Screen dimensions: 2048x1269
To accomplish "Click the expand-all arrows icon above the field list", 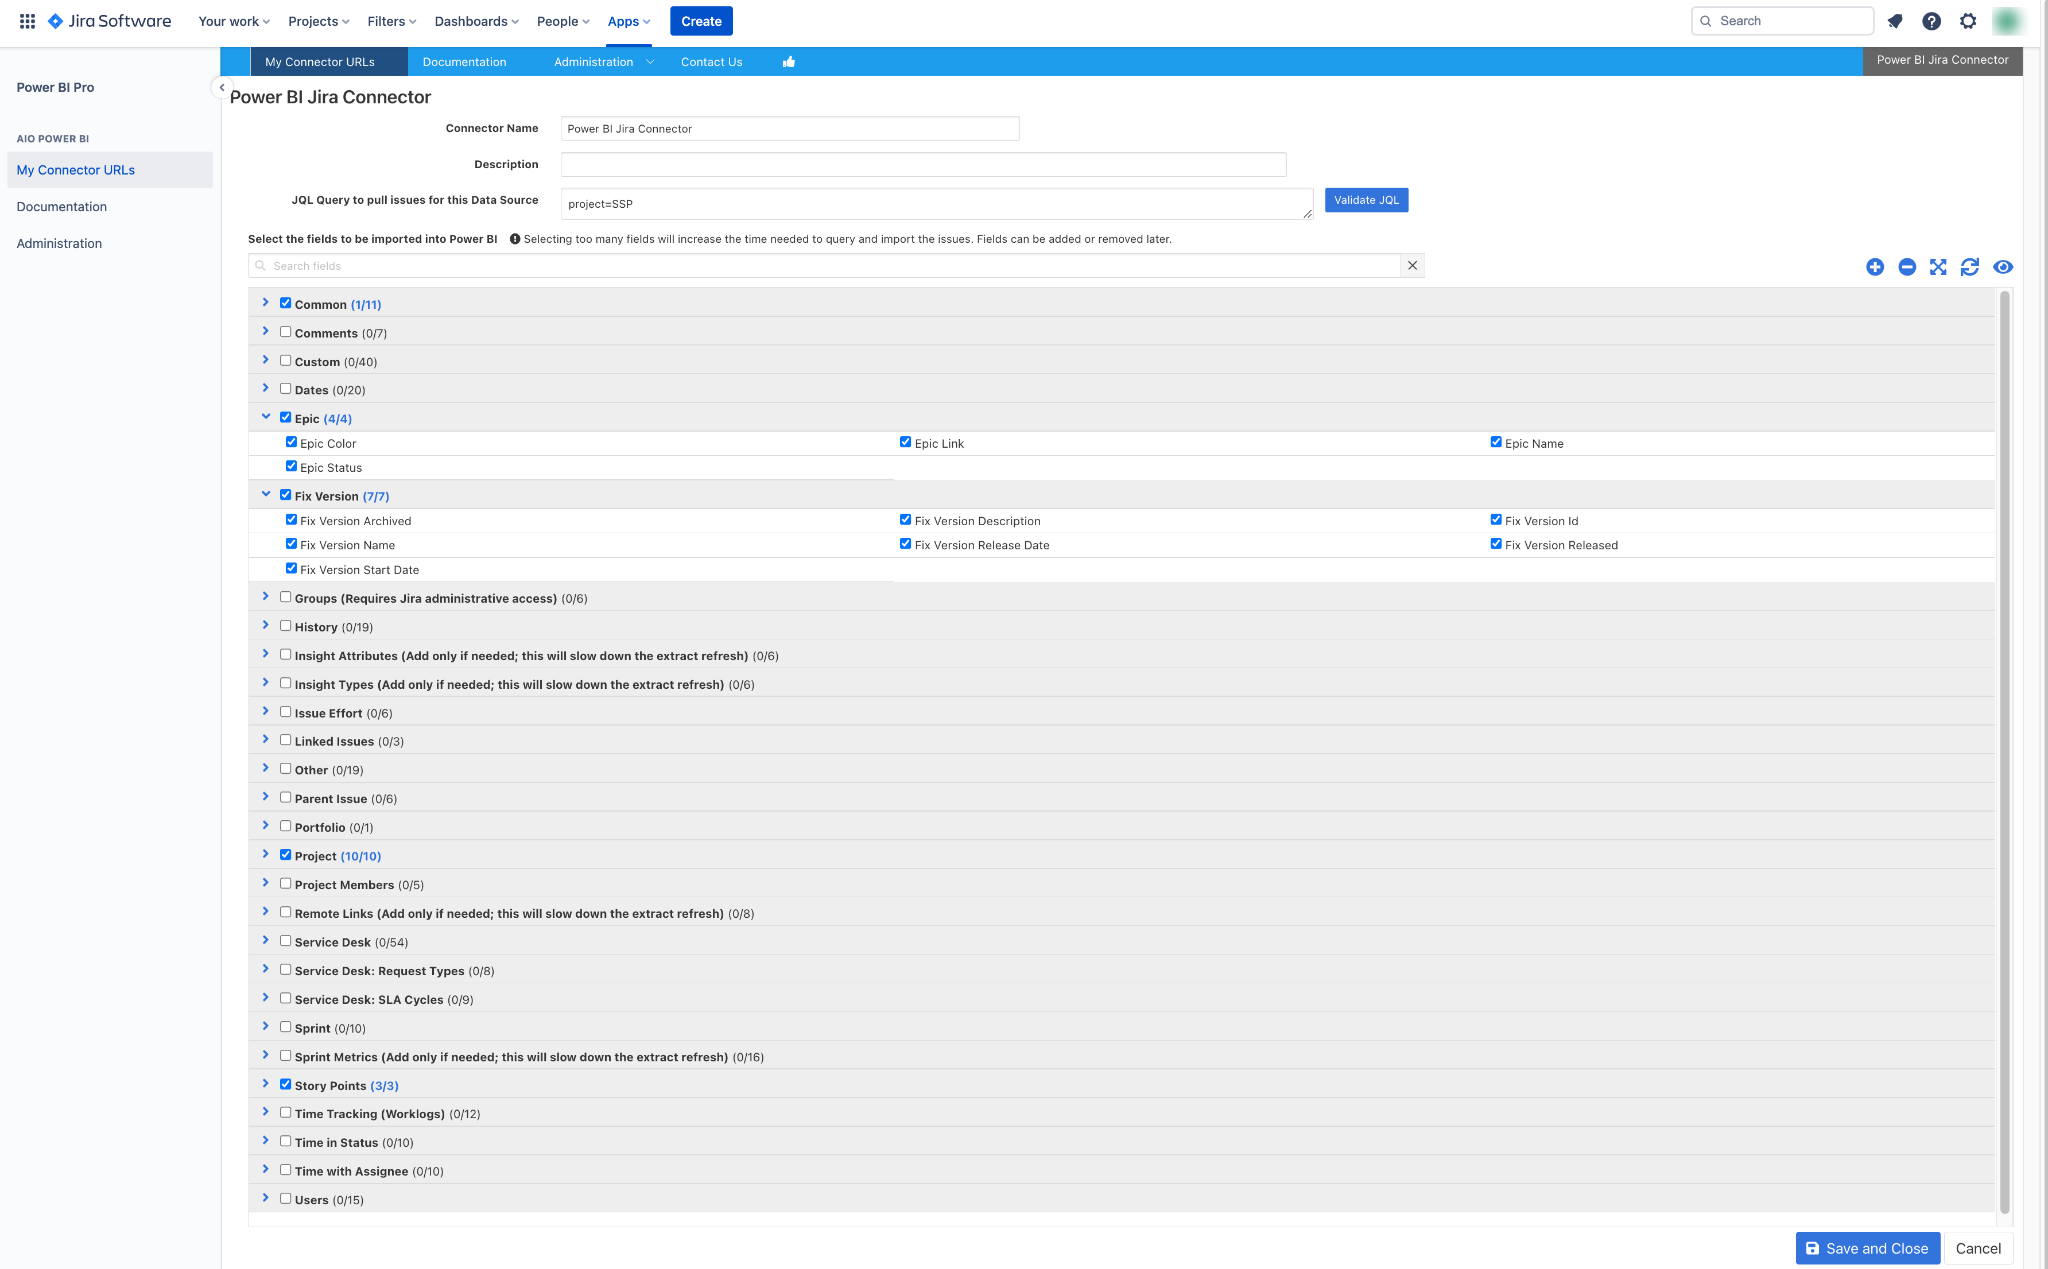I will (1938, 267).
